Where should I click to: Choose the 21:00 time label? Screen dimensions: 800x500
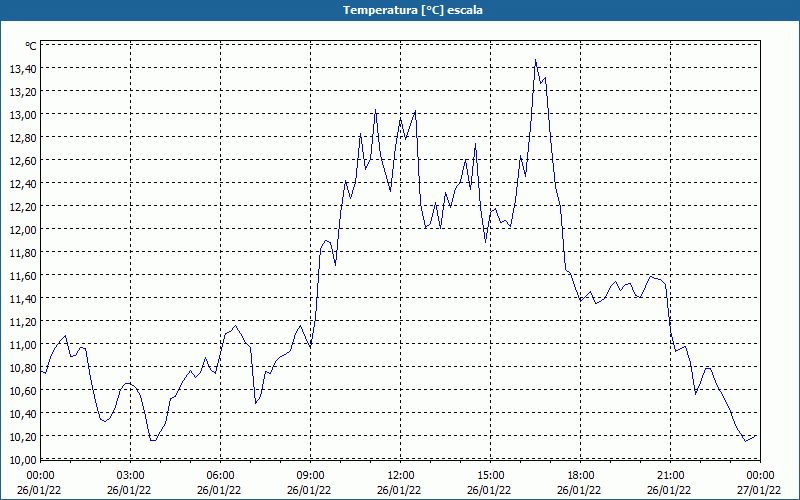(671, 476)
